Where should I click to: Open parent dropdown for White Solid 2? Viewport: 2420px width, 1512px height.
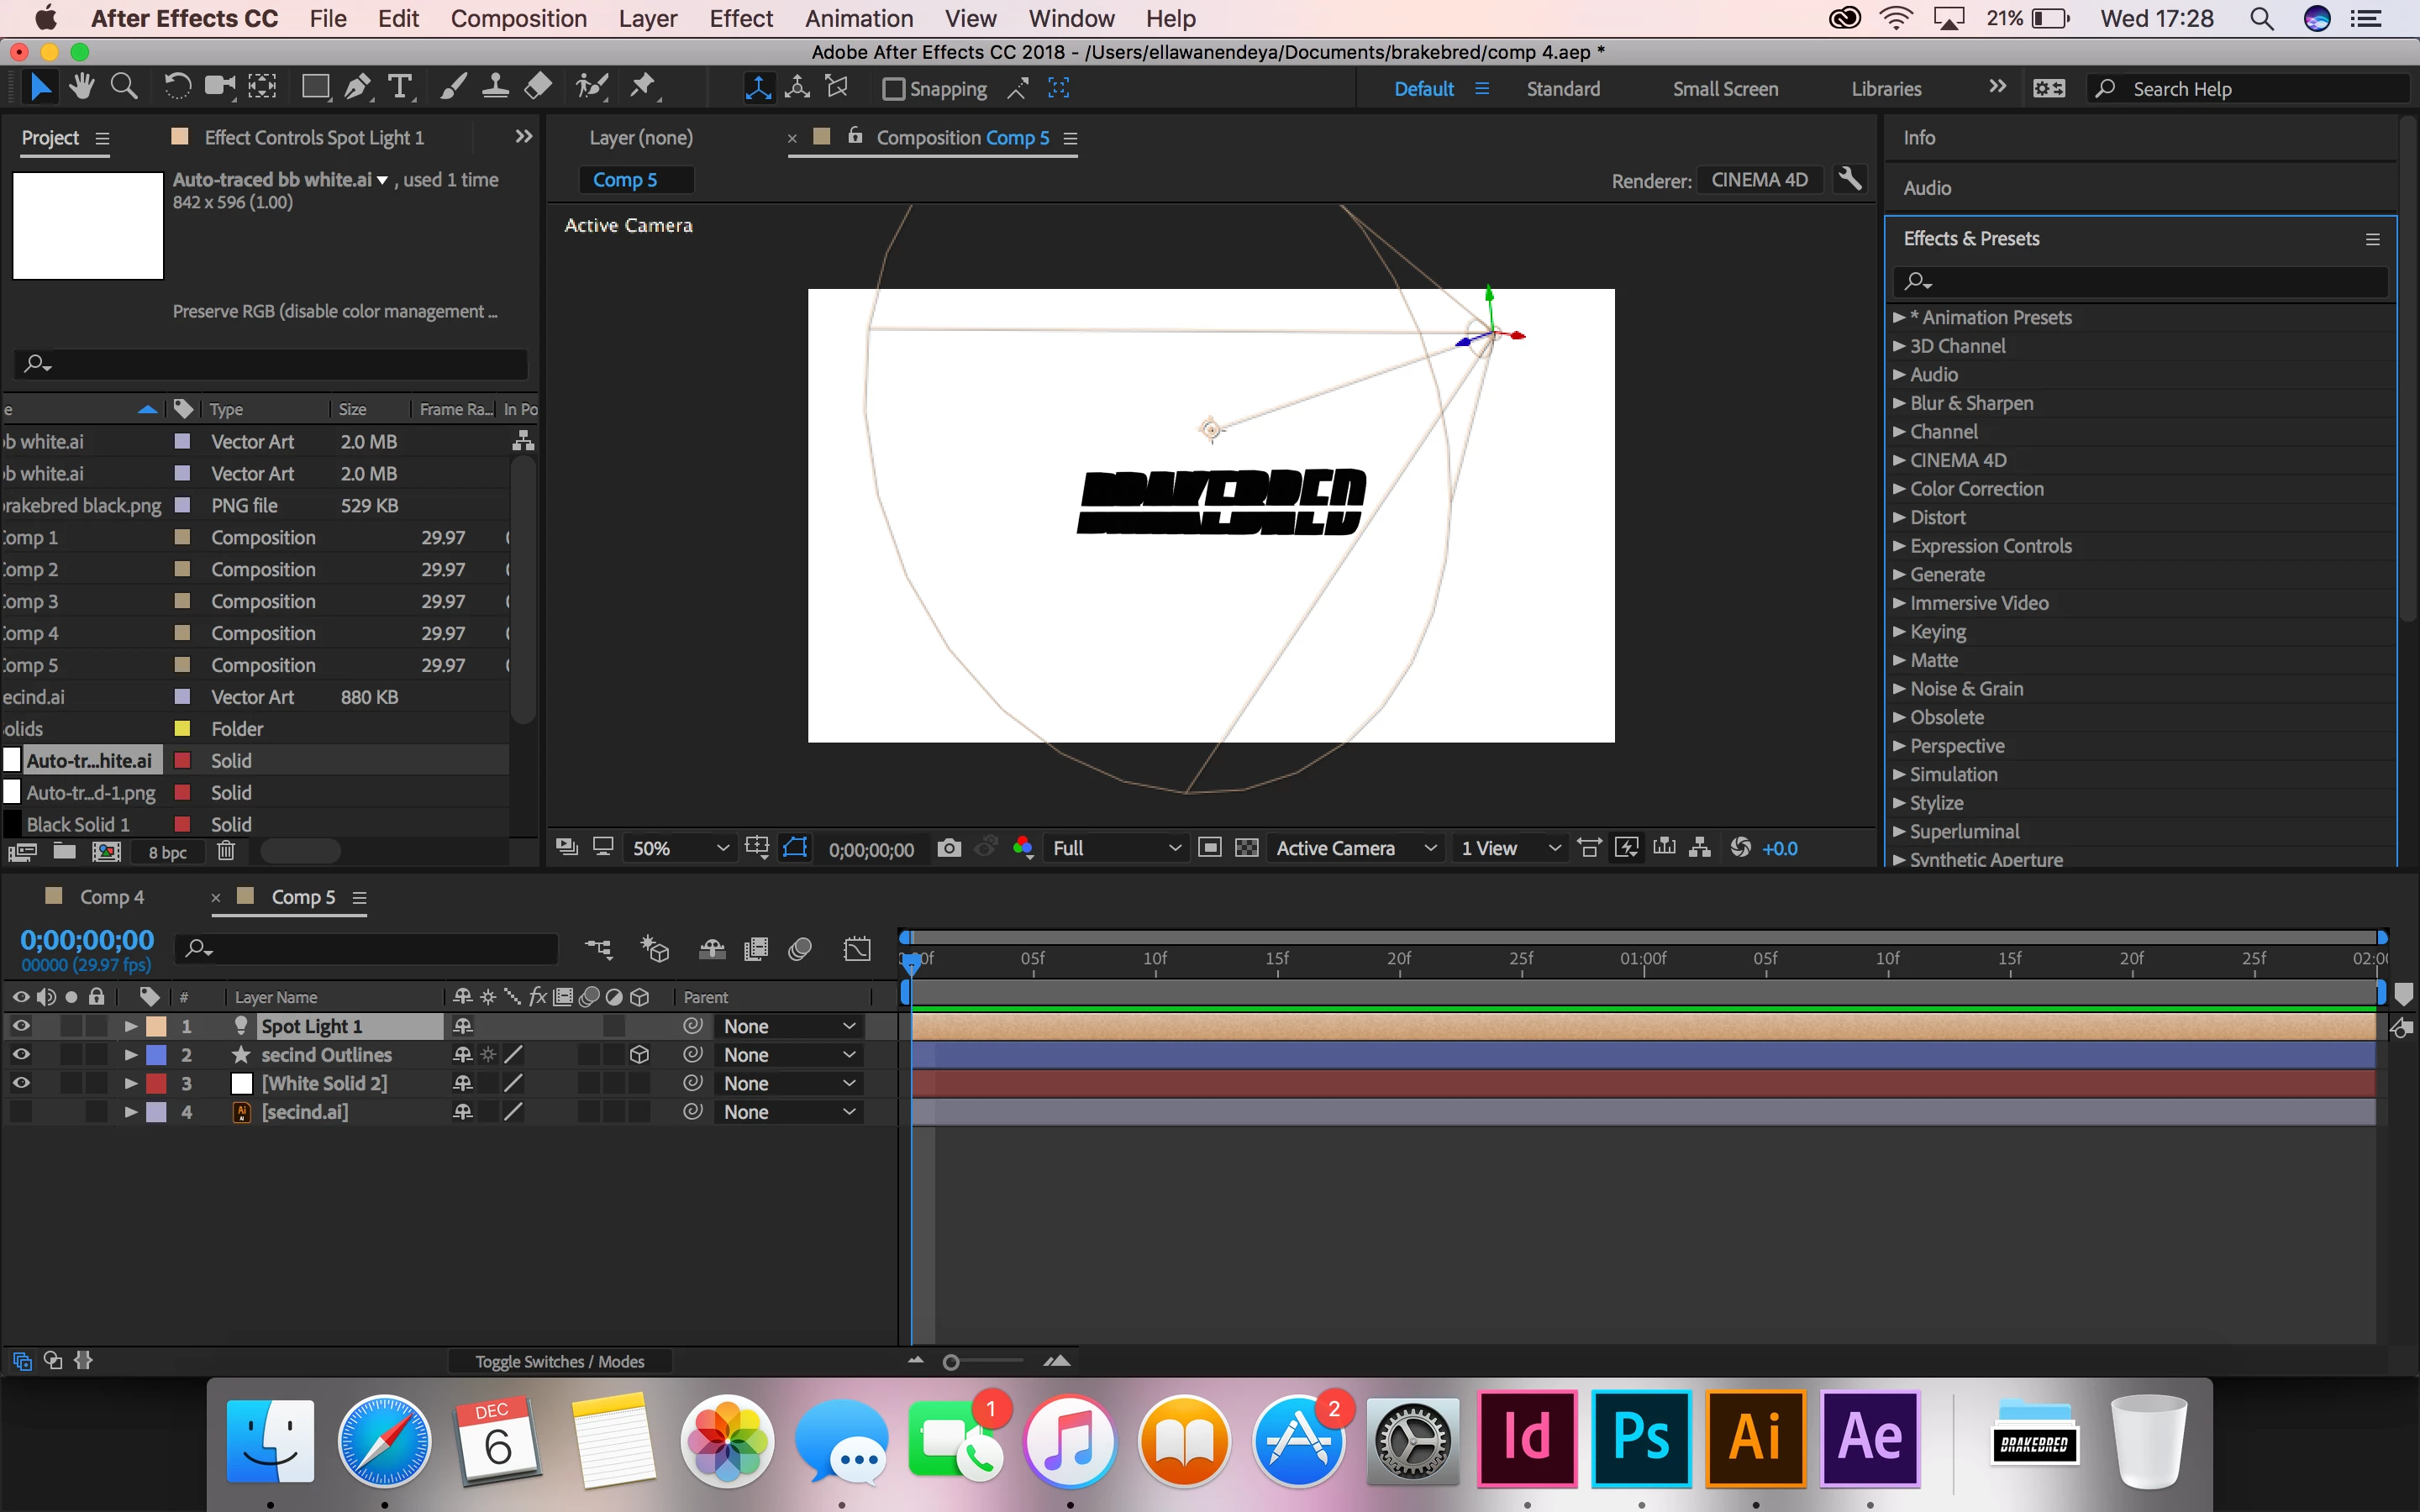point(788,1083)
